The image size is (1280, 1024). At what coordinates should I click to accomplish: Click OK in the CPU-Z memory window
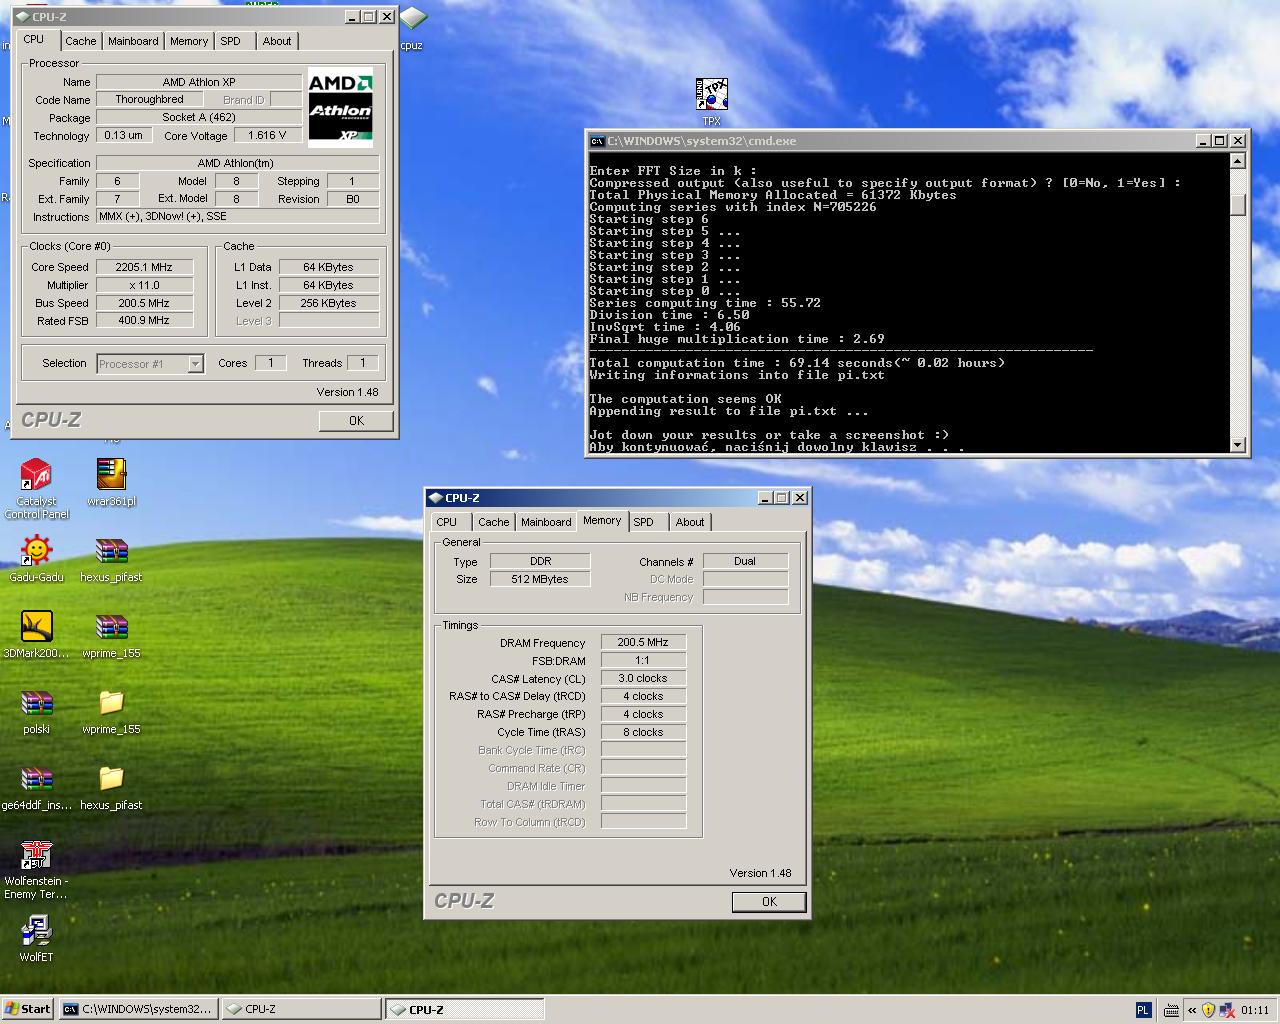769,902
